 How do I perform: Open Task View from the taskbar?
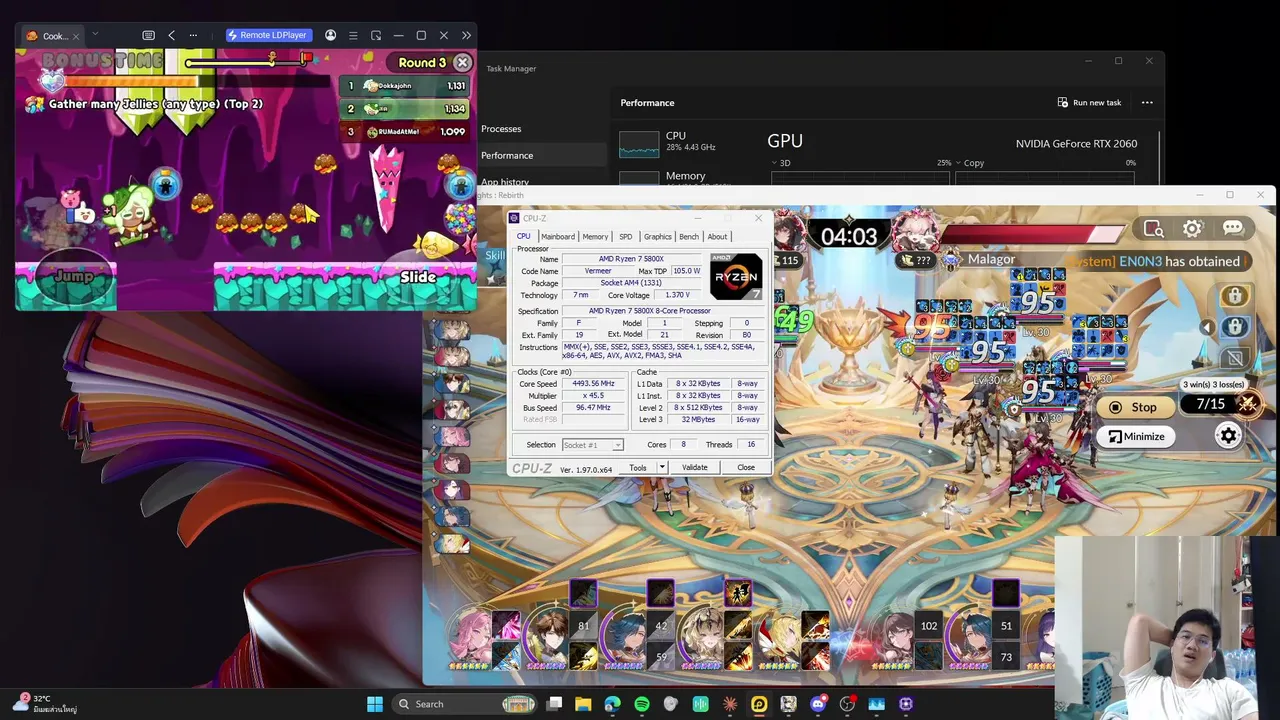pyautogui.click(x=555, y=704)
